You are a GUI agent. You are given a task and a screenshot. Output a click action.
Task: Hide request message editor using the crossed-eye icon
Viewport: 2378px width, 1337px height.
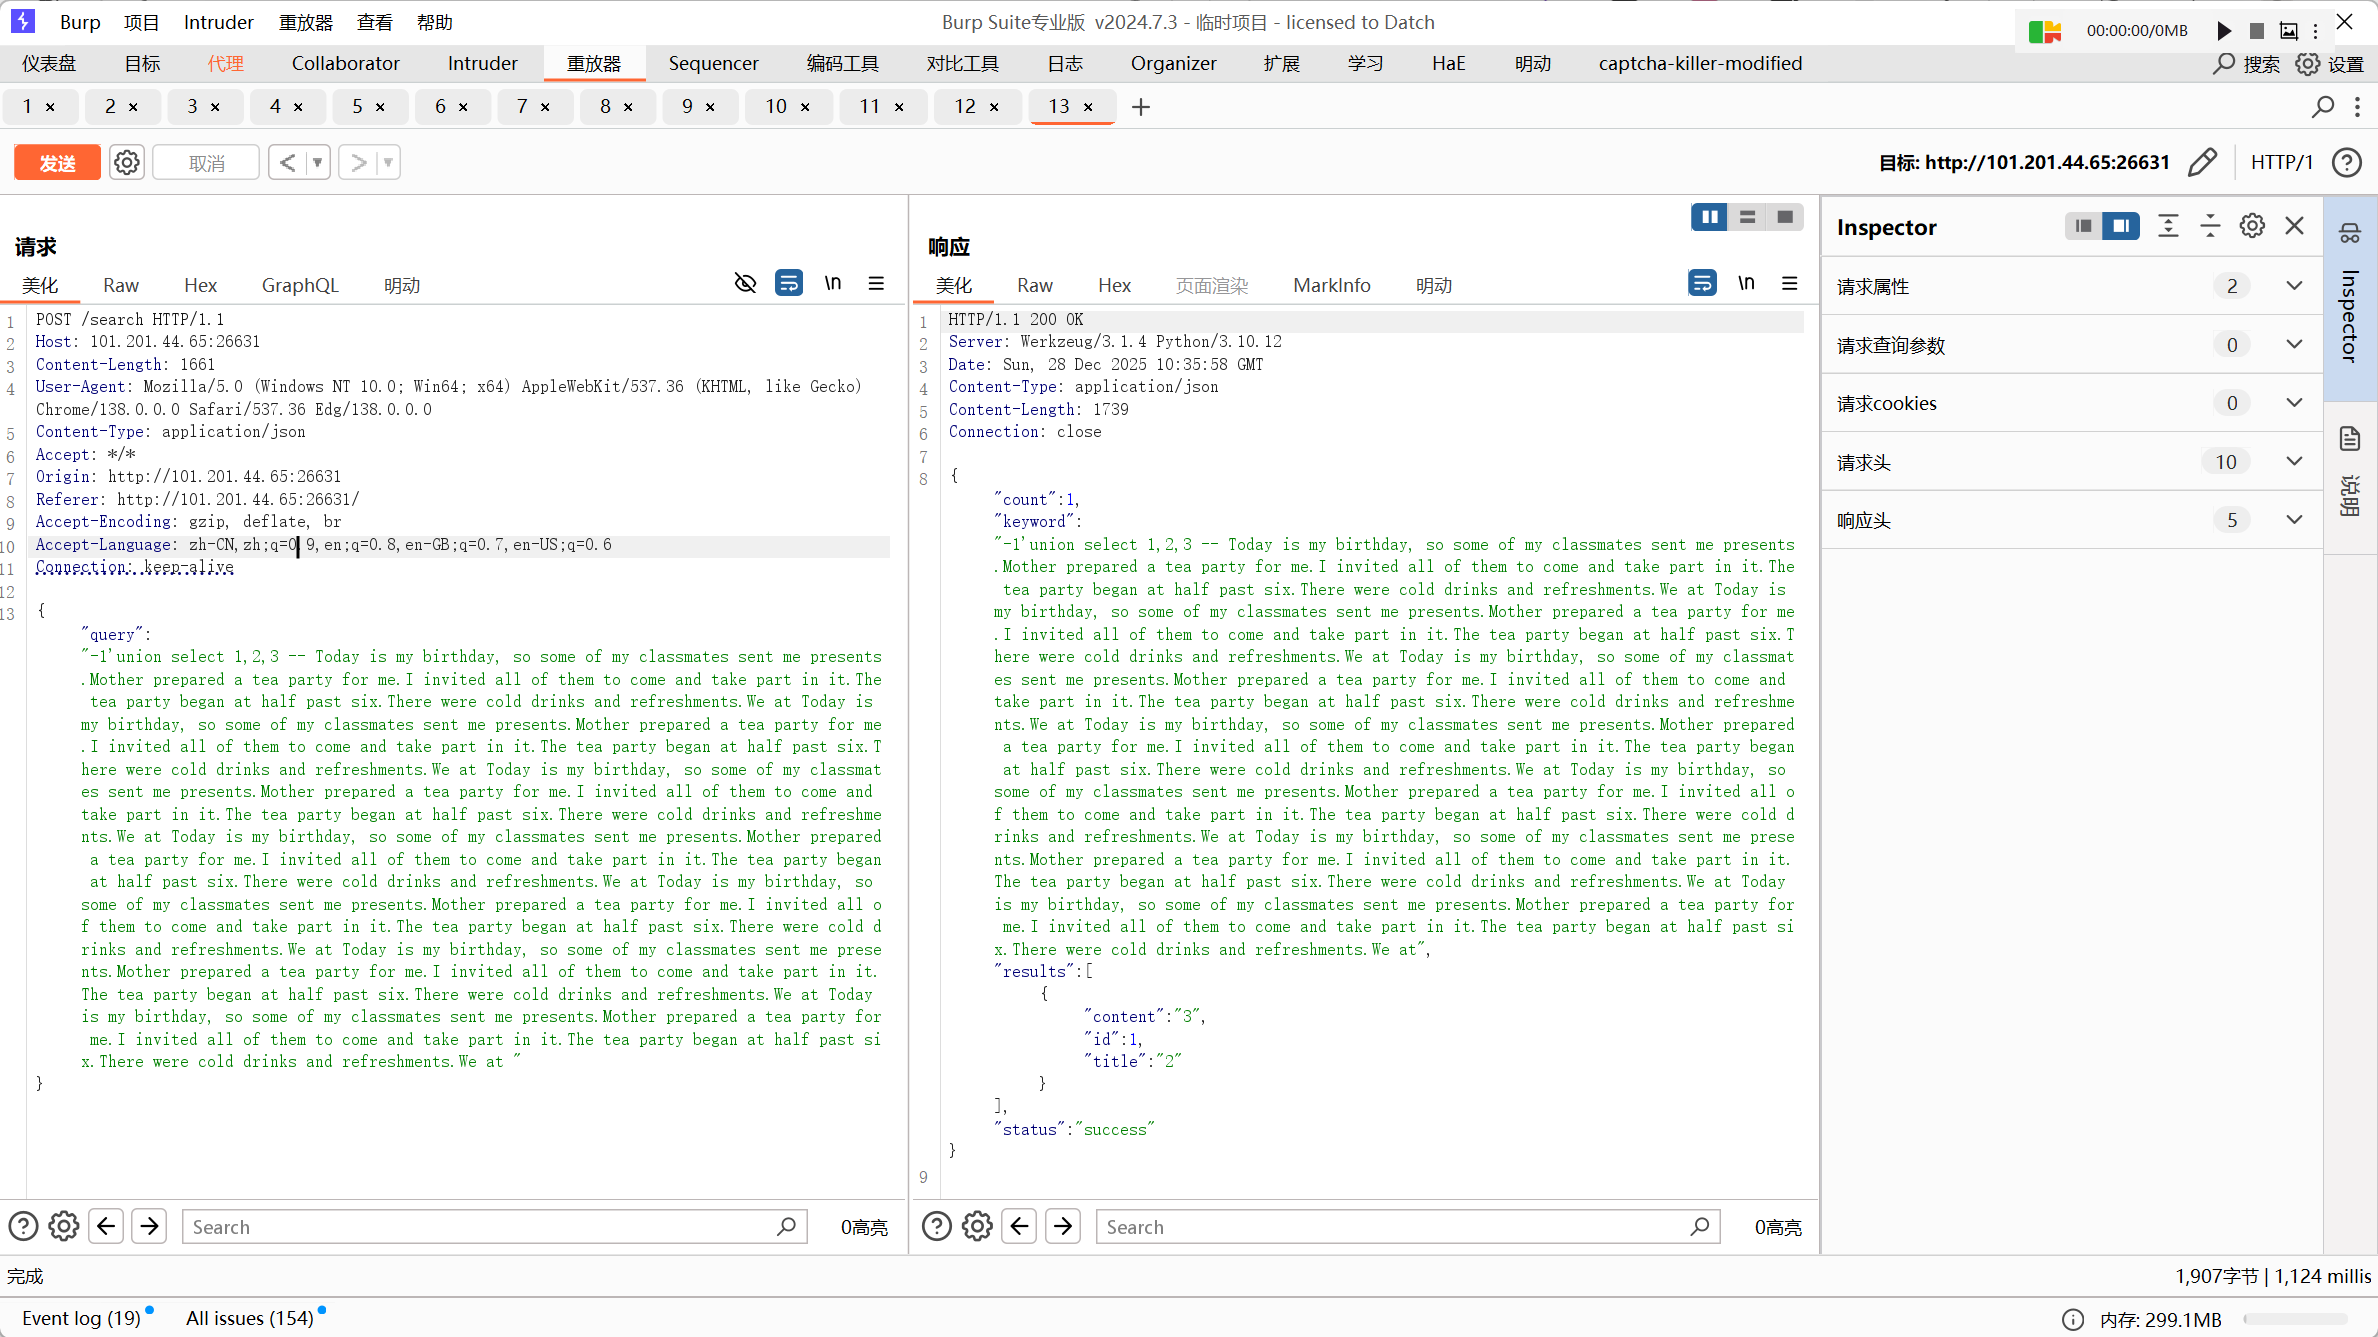click(x=745, y=284)
